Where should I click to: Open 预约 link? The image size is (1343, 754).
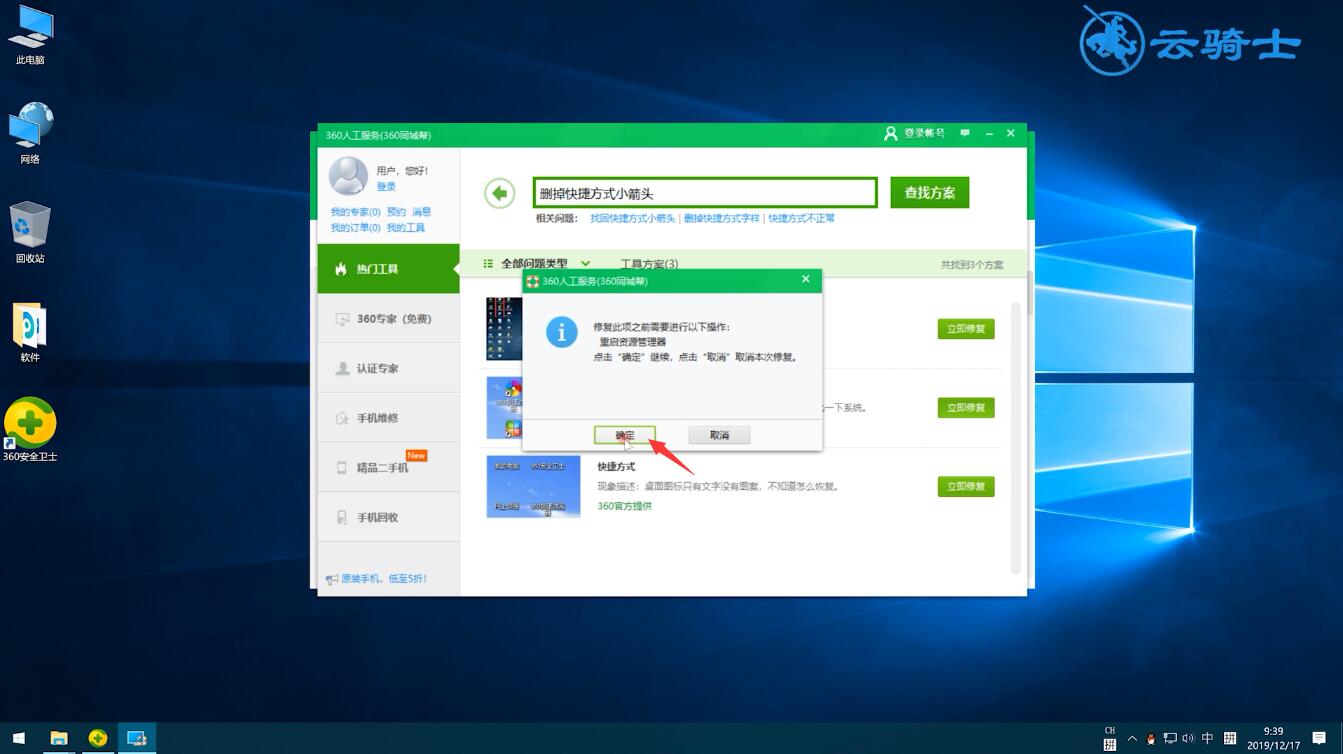pos(396,212)
